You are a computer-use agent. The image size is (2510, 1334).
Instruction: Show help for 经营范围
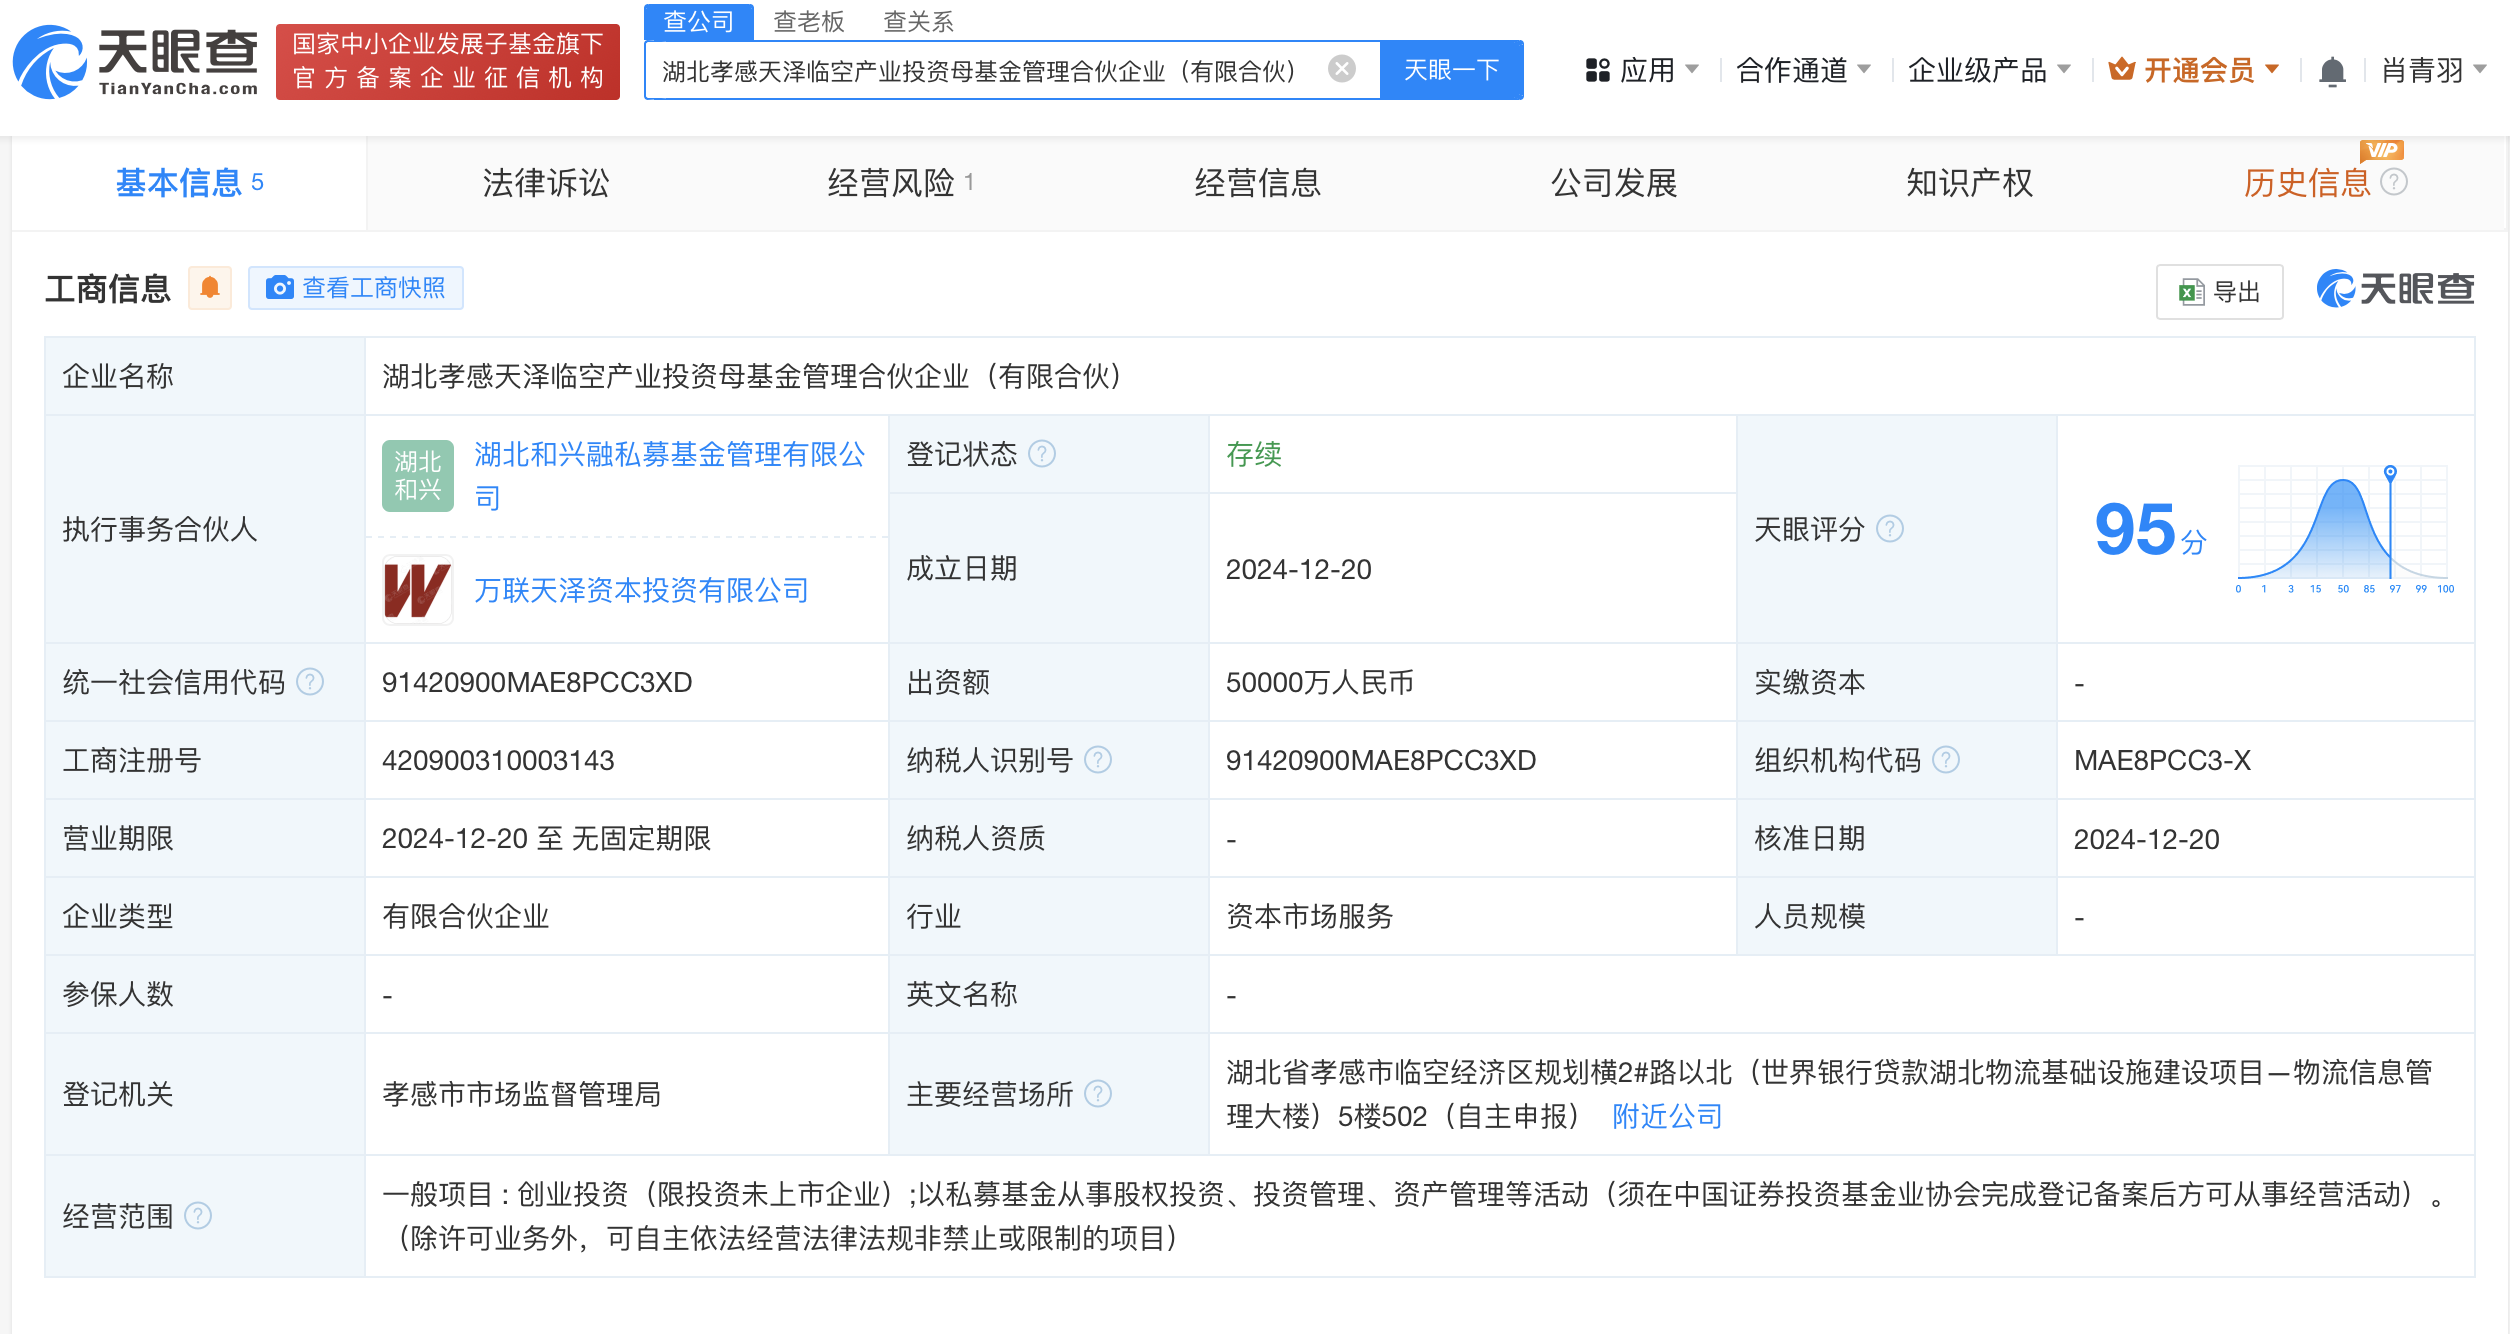pos(198,1216)
